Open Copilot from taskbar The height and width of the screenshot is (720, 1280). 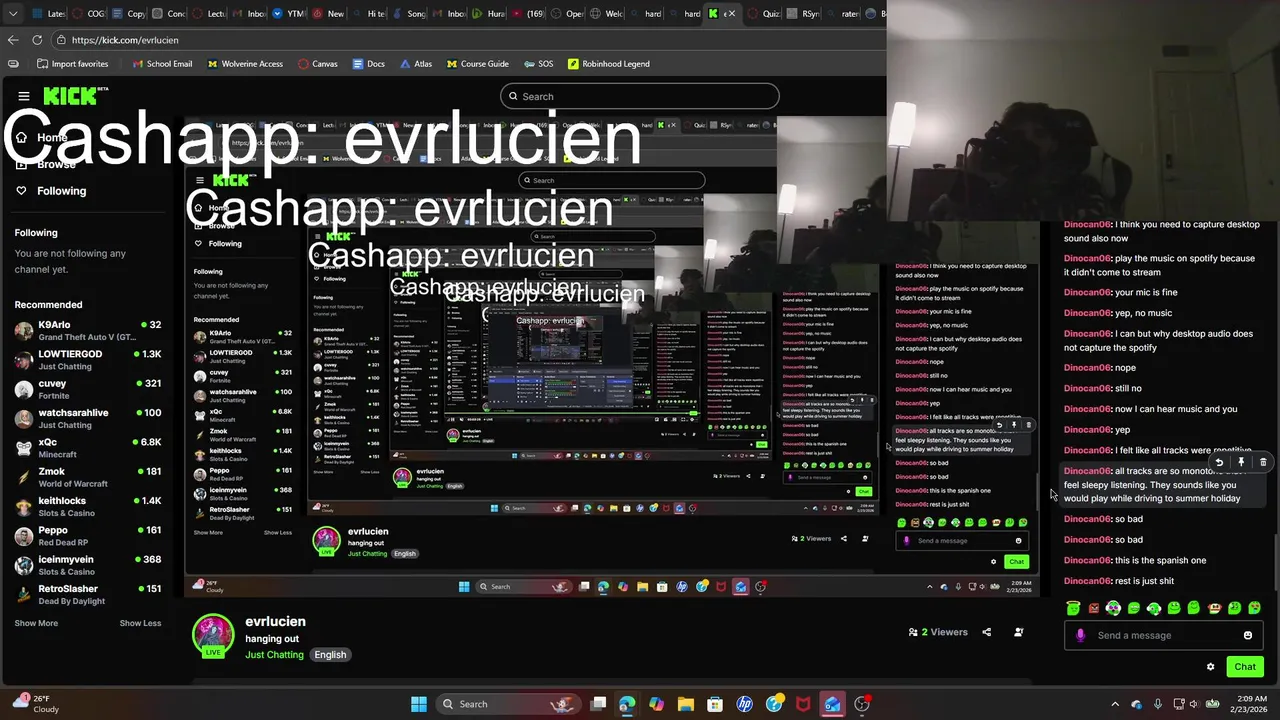pos(656,704)
